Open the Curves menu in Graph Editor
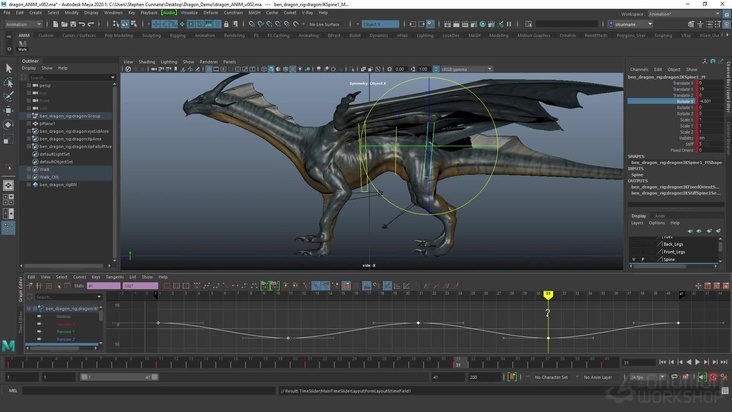 tap(79, 277)
